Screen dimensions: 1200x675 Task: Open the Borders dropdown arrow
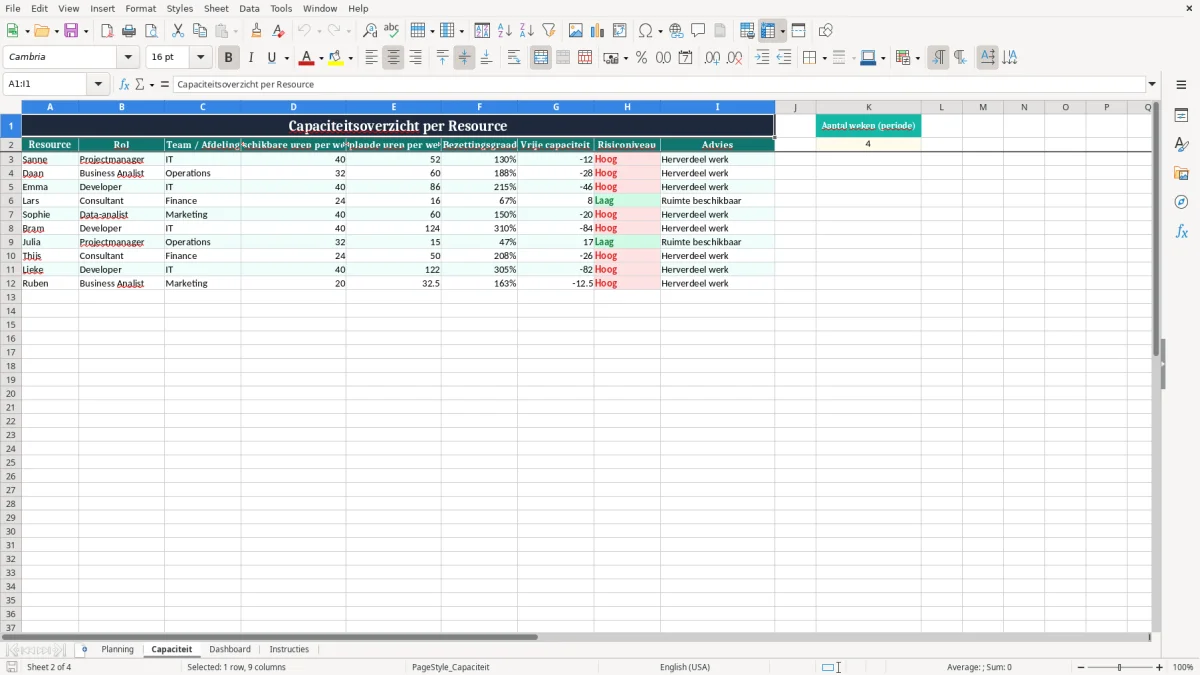click(x=823, y=58)
